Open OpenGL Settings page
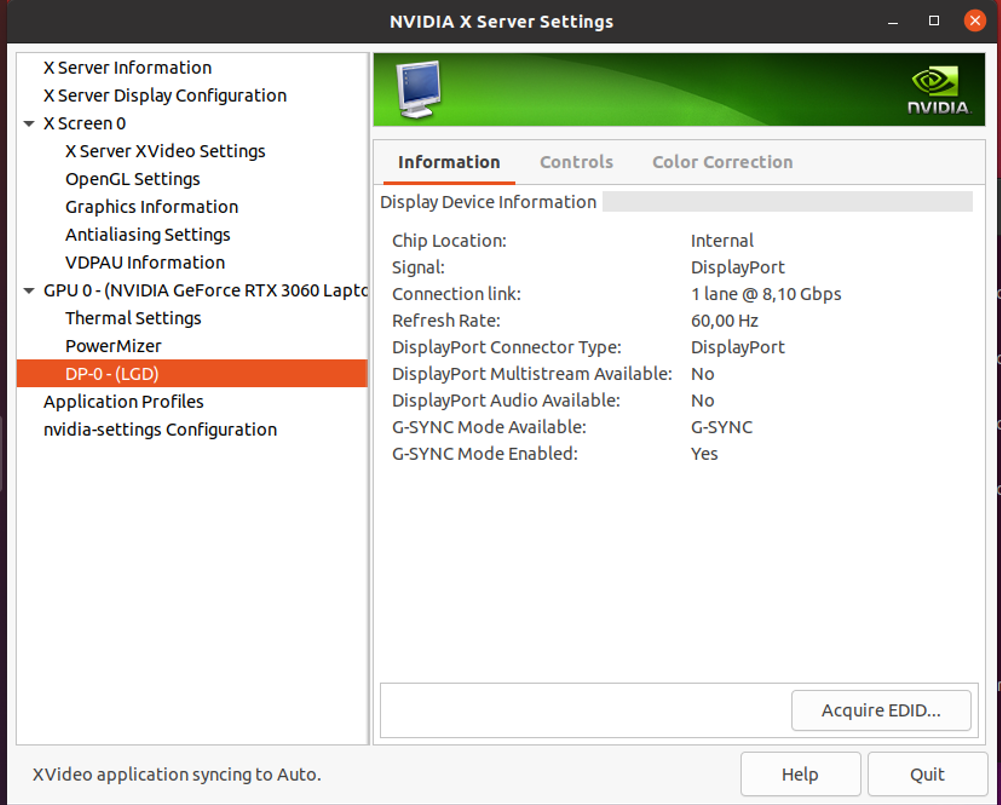 133,179
